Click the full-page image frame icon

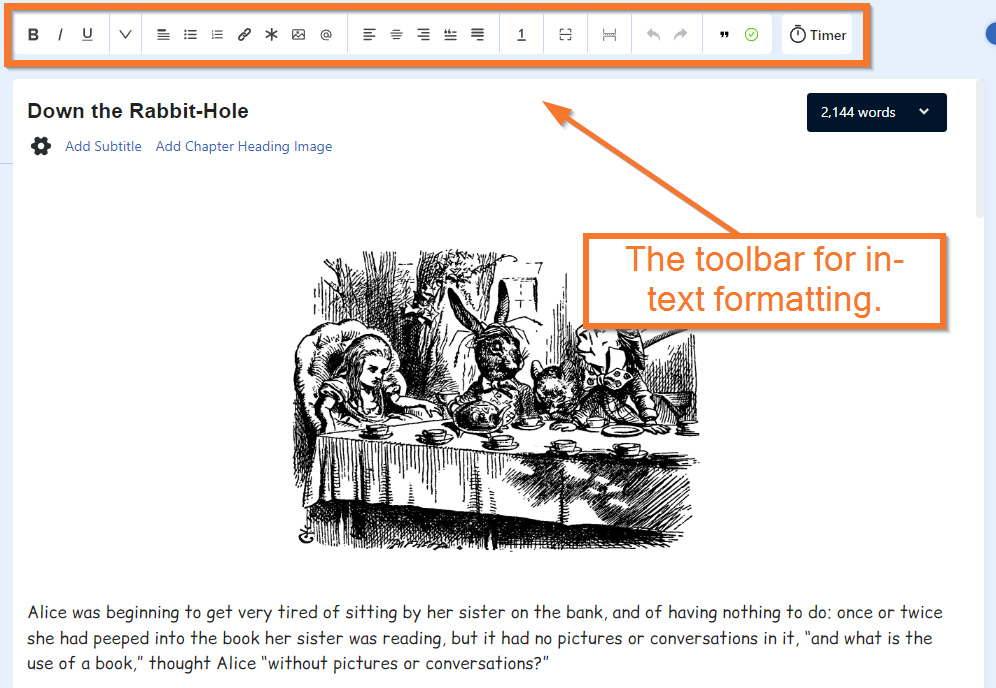(565, 35)
